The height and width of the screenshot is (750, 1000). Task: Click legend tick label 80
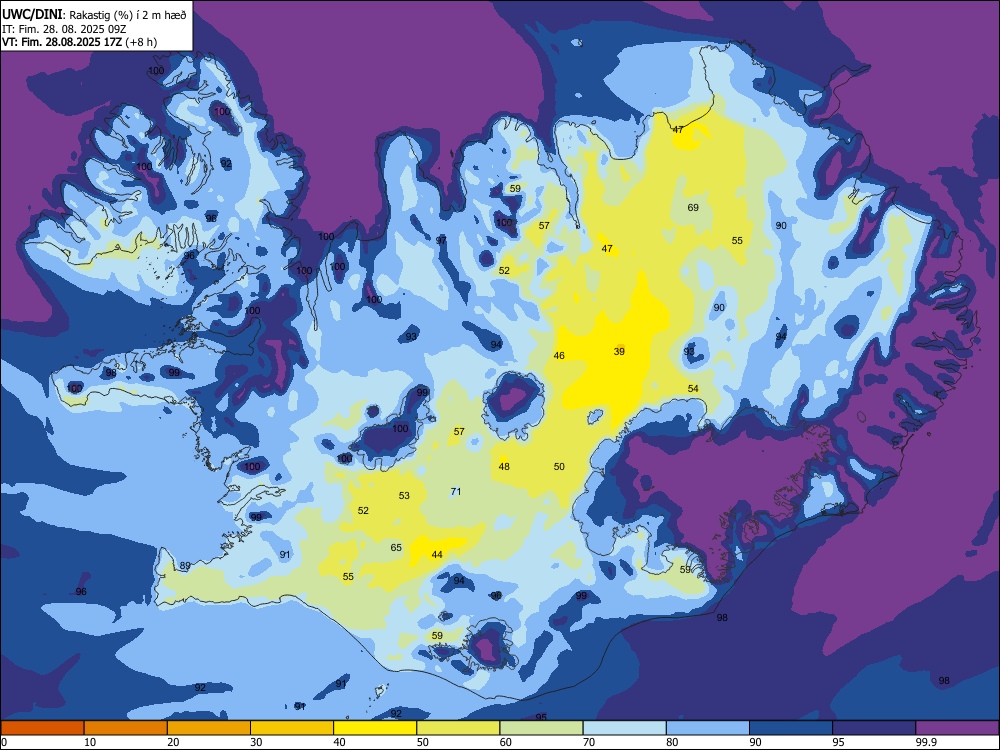[672, 742]
